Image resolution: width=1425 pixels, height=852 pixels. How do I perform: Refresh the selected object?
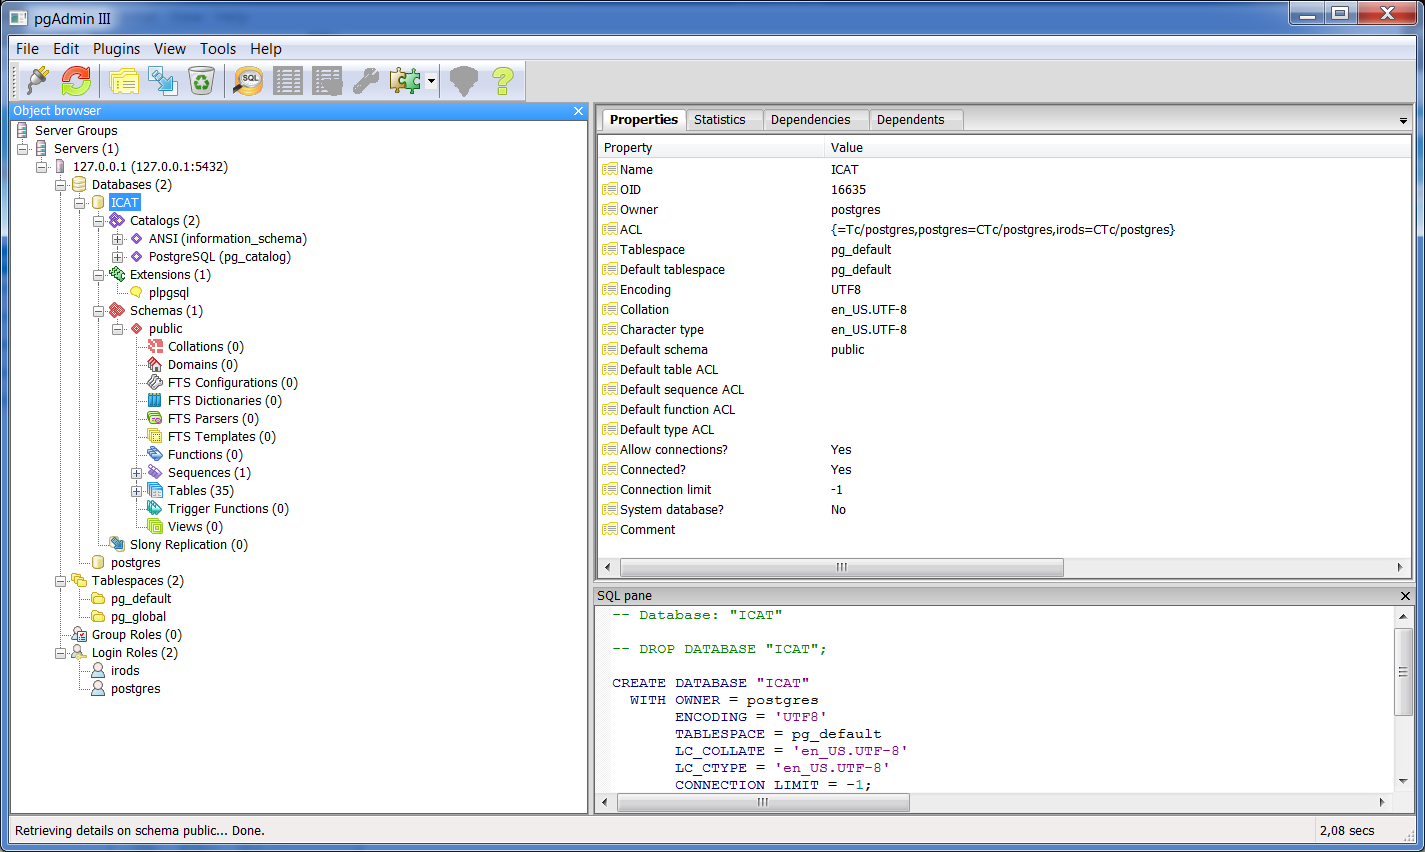click(76, 80)
